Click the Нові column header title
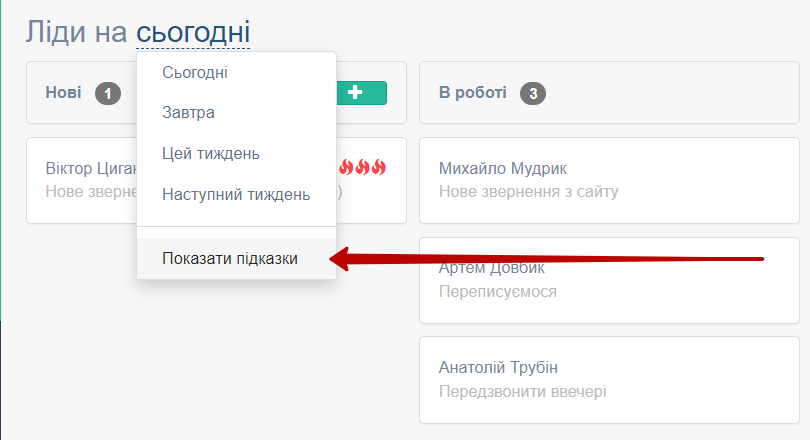This screenshot has height=440, width=810. click(x=64, y=92)
